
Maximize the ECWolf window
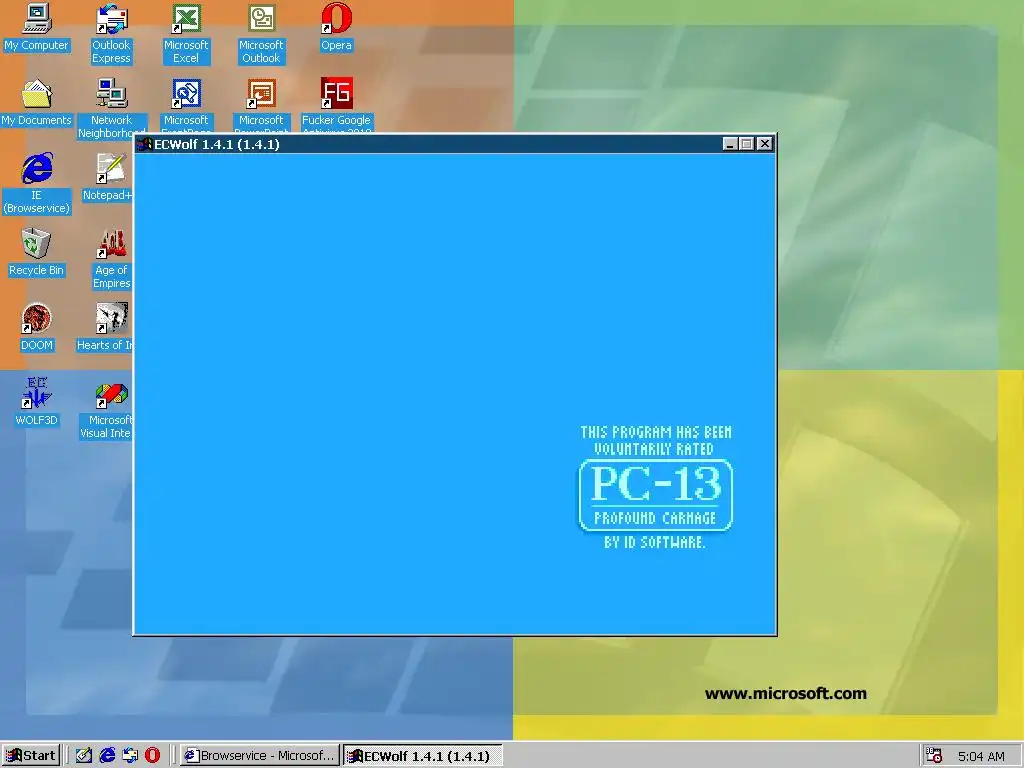click(x=747, y=144)
